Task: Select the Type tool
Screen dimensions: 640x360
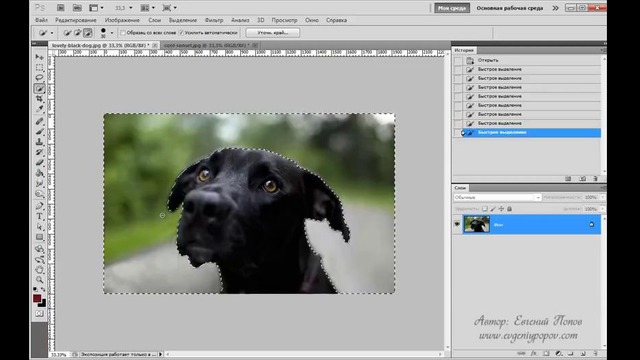Action: [x=39, y=216]
